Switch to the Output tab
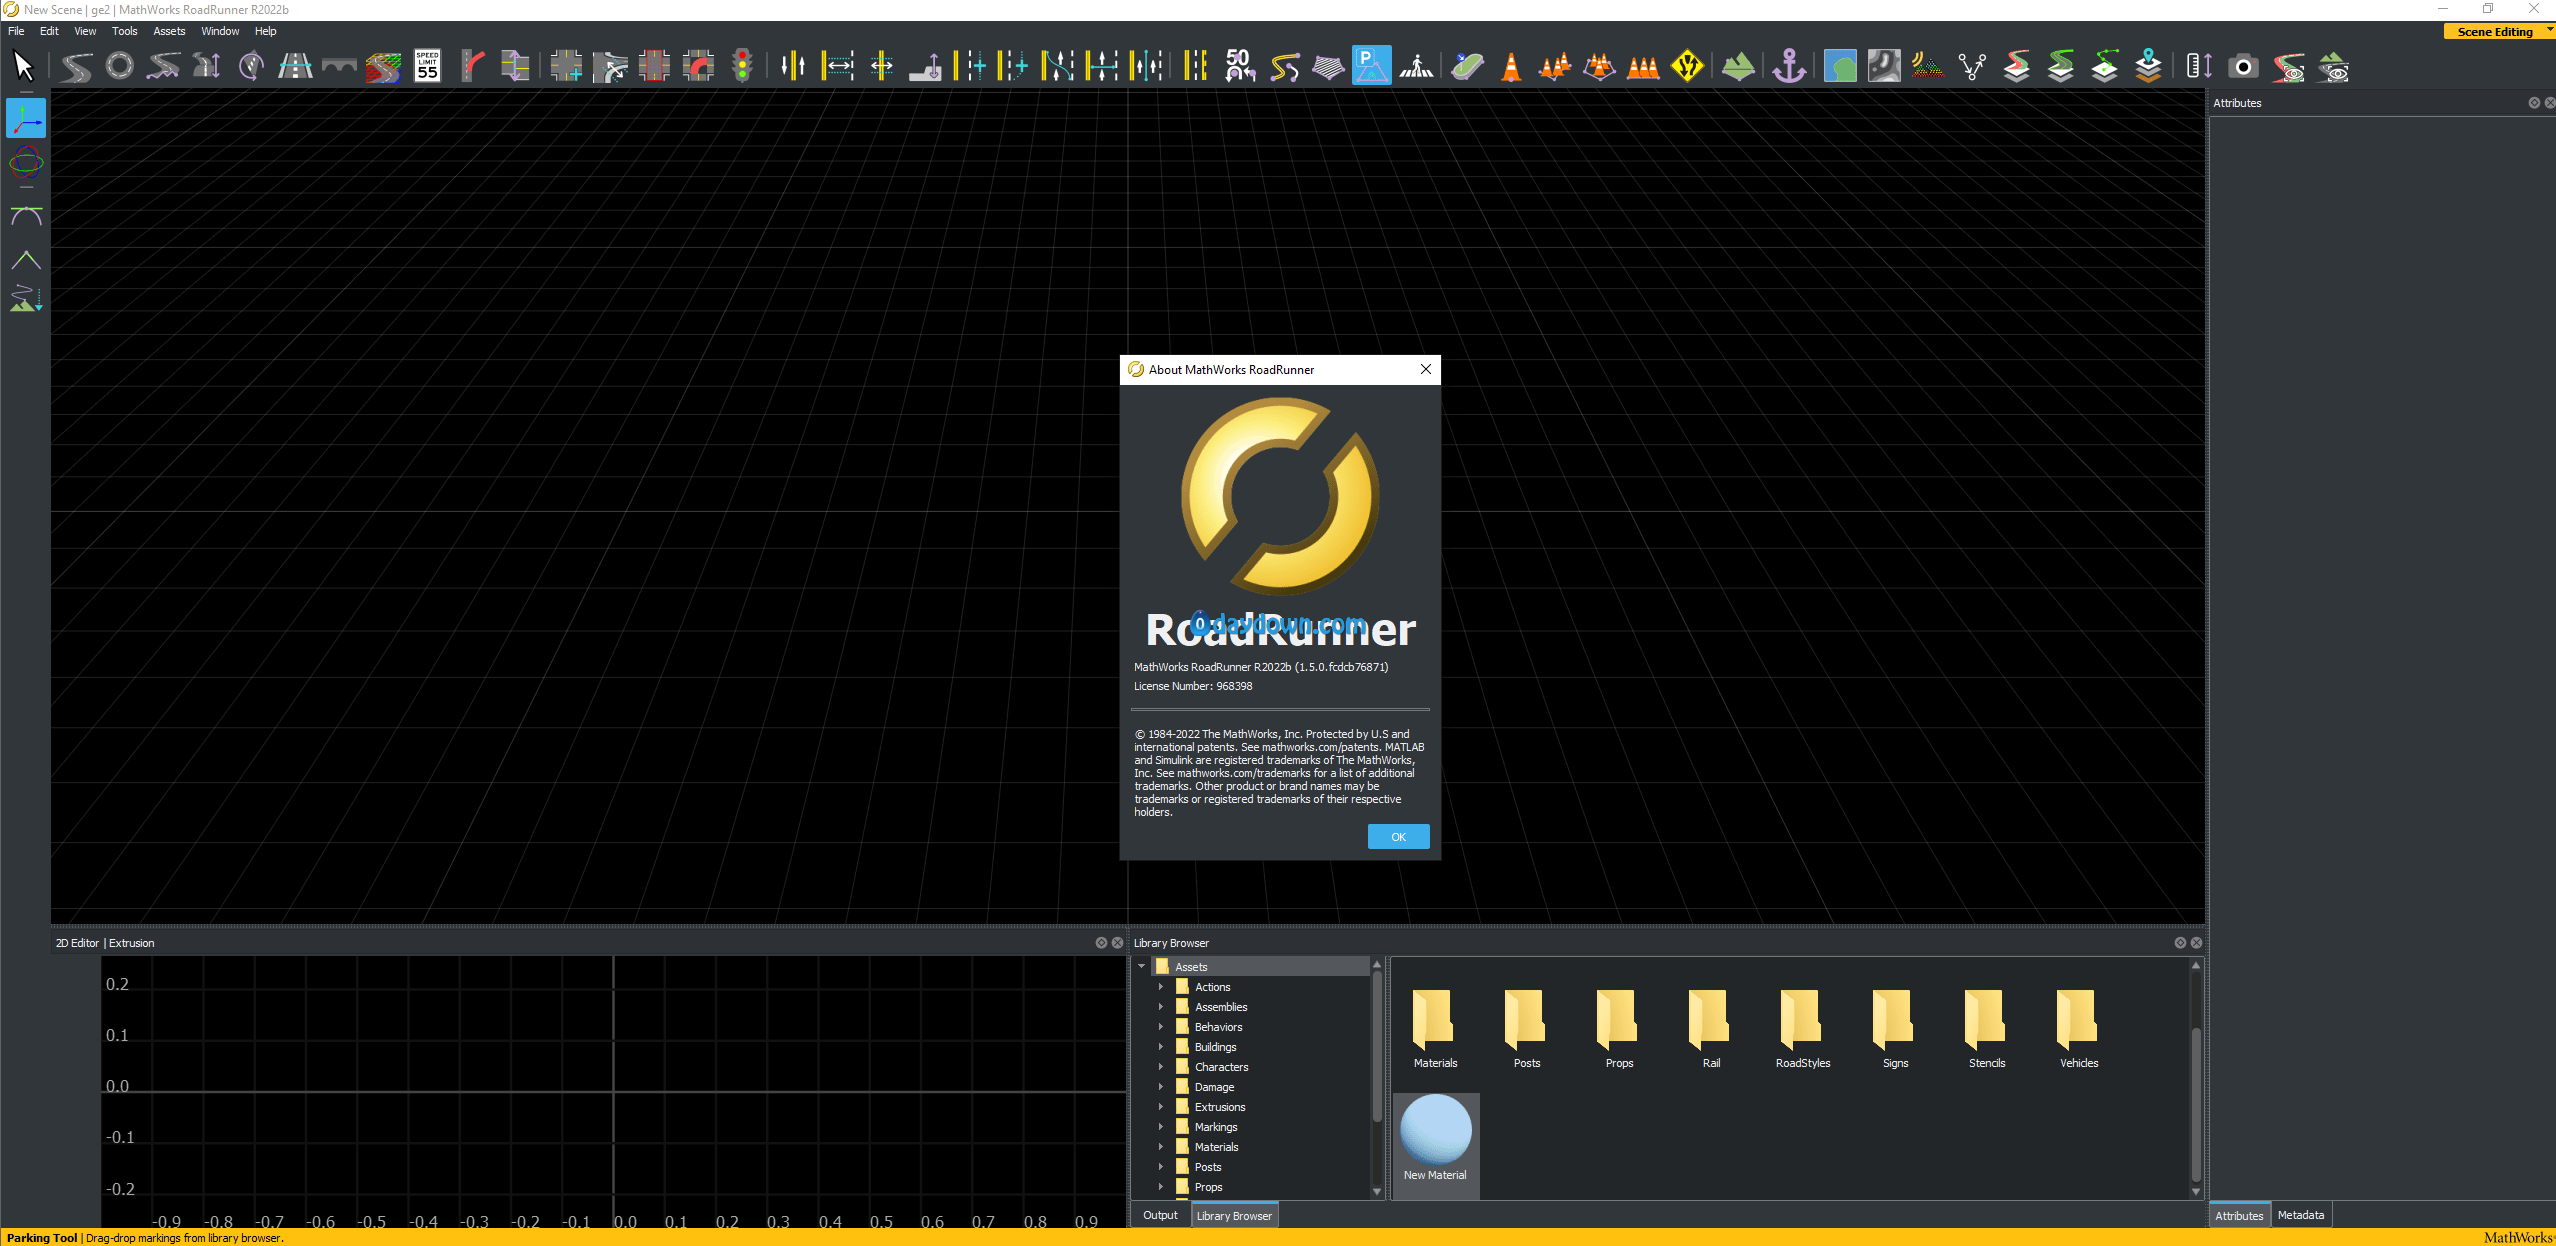The height and width of the screenshot is (1246, 2556). pos(1160,1215)
